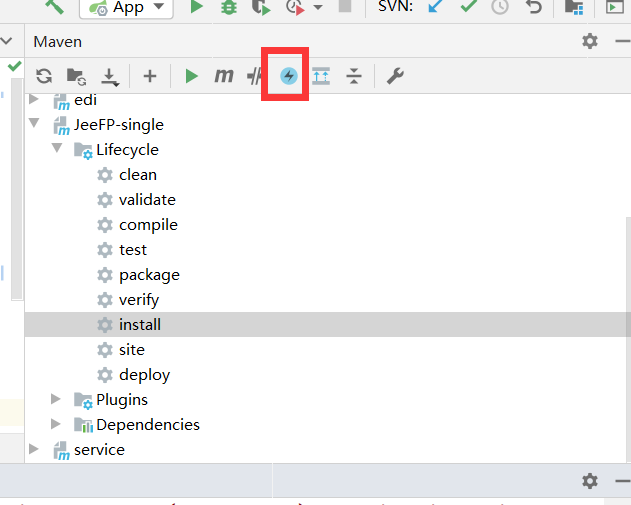Select the verify lifecycle goal

139,300
